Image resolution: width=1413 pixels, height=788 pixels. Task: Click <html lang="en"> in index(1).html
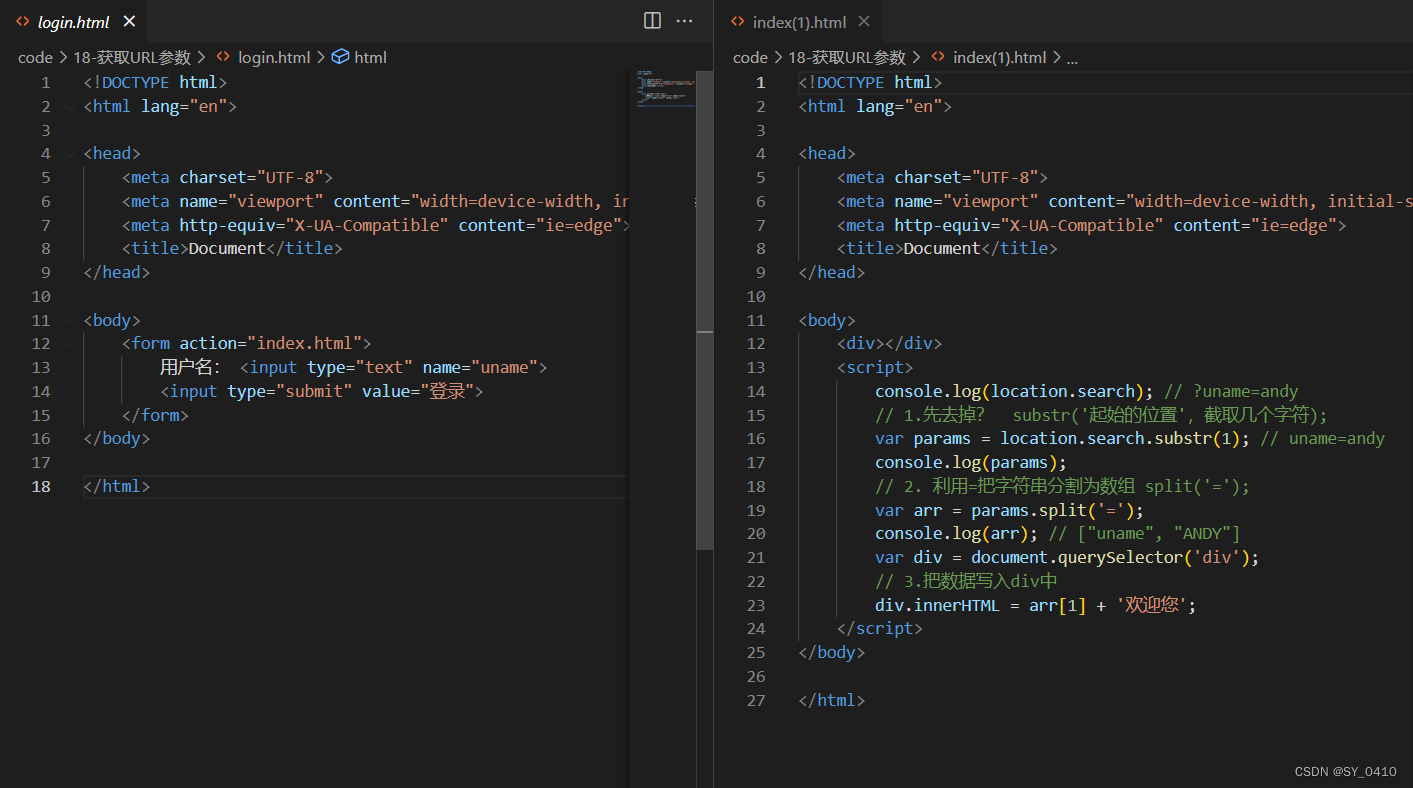[x=875, y=106]
